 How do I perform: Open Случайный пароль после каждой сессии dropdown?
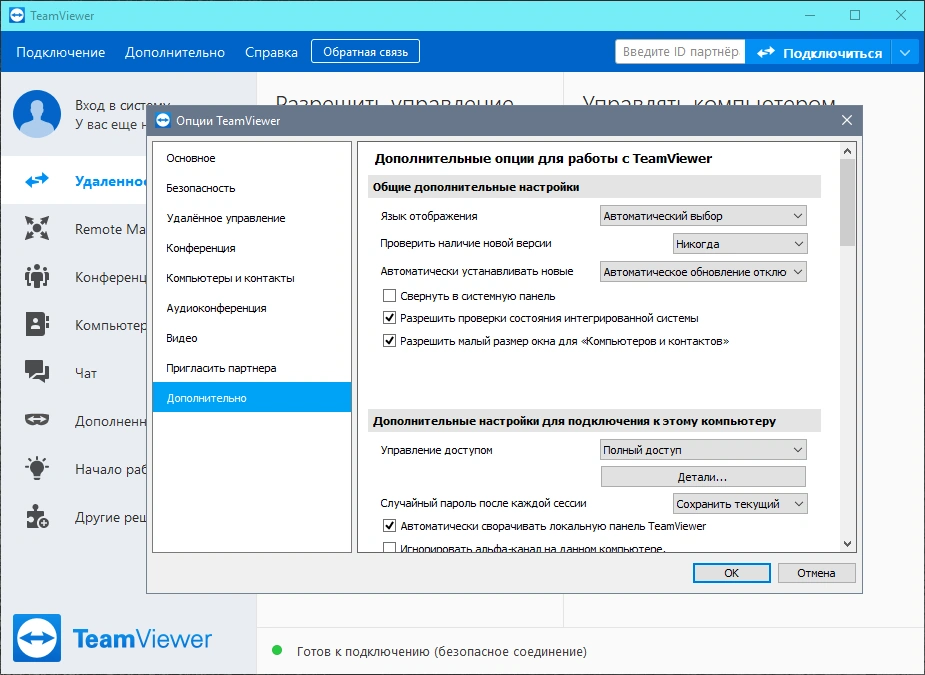point(740,504)
